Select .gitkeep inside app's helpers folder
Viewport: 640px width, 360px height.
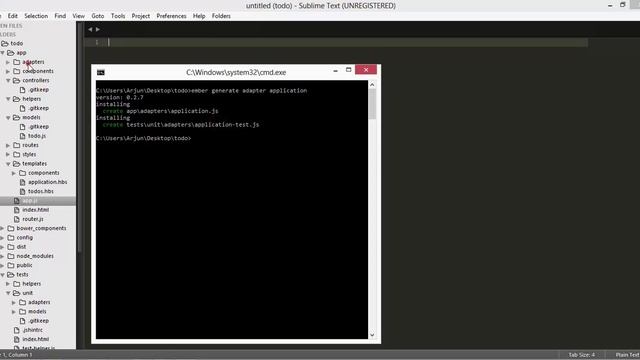point(39,108)
